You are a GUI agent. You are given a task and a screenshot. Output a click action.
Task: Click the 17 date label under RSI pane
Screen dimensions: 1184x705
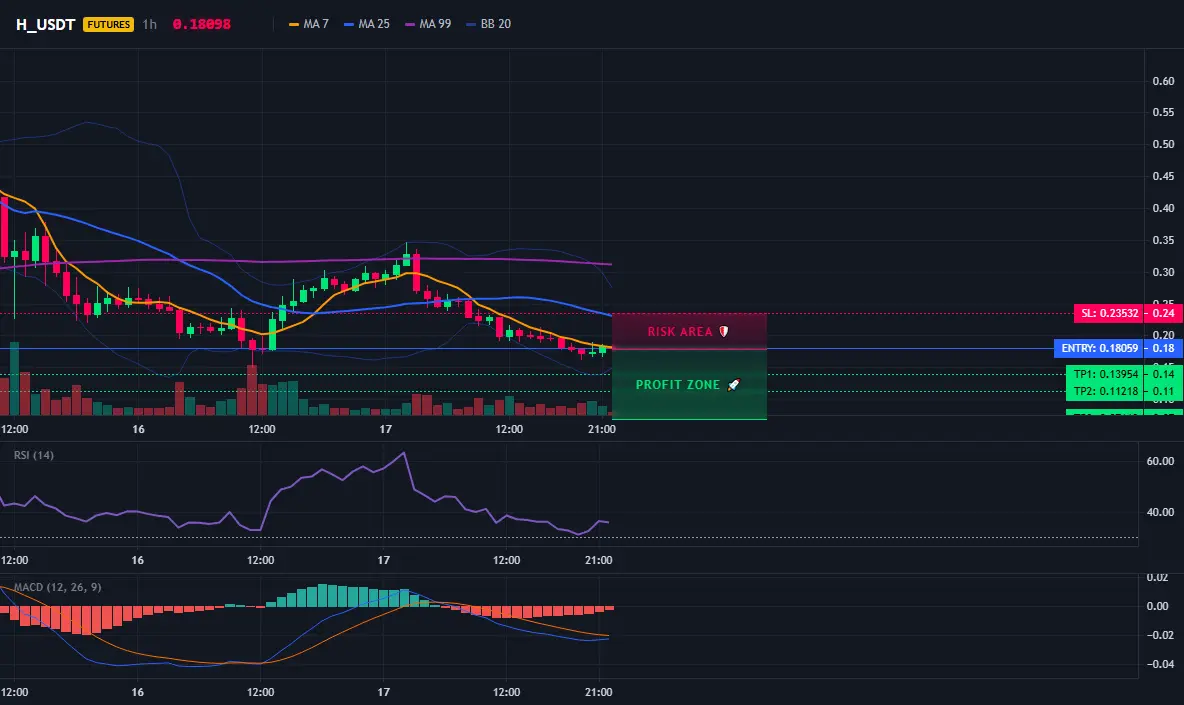point(384,560)
